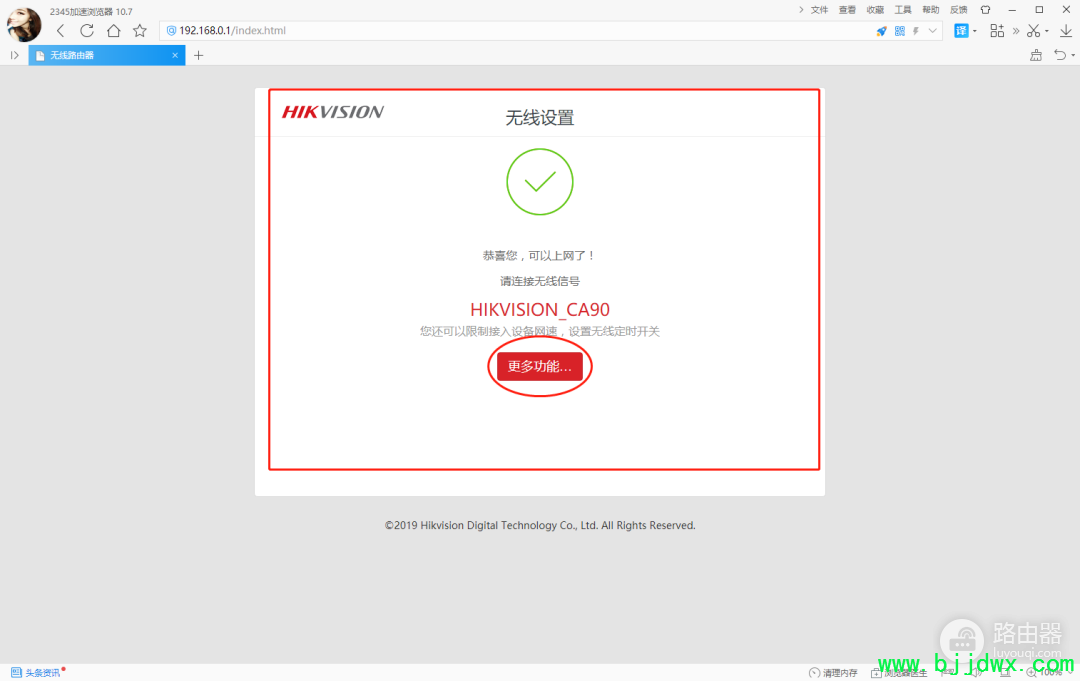Click the scissors screenshot tool
The height and width of the screenshot is (681, 1080).
click(x=1033, y=30)
